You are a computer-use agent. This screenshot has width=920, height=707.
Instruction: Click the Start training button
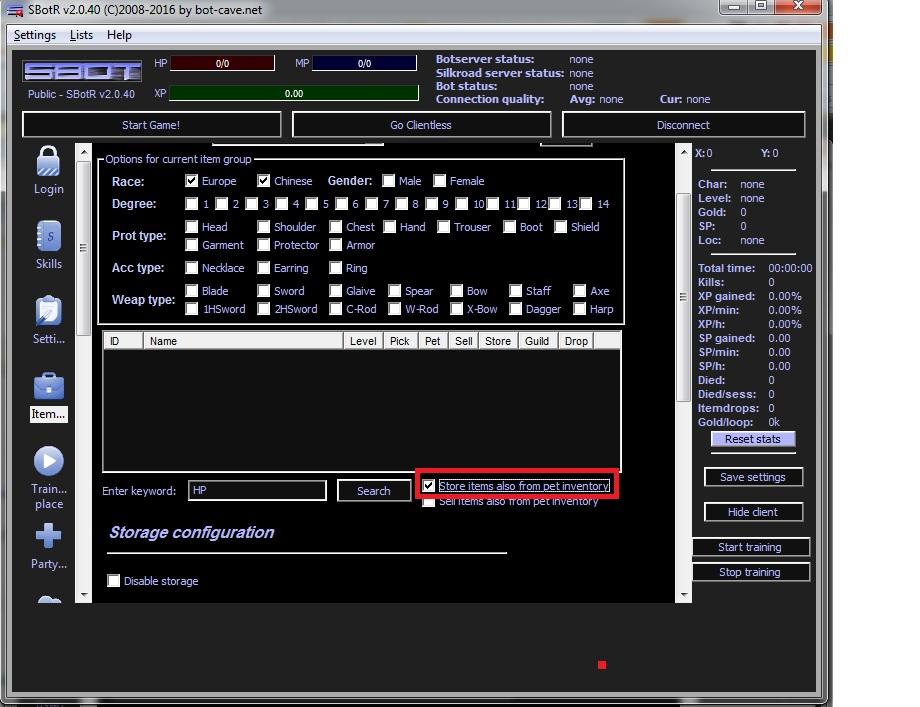(750, 547)
